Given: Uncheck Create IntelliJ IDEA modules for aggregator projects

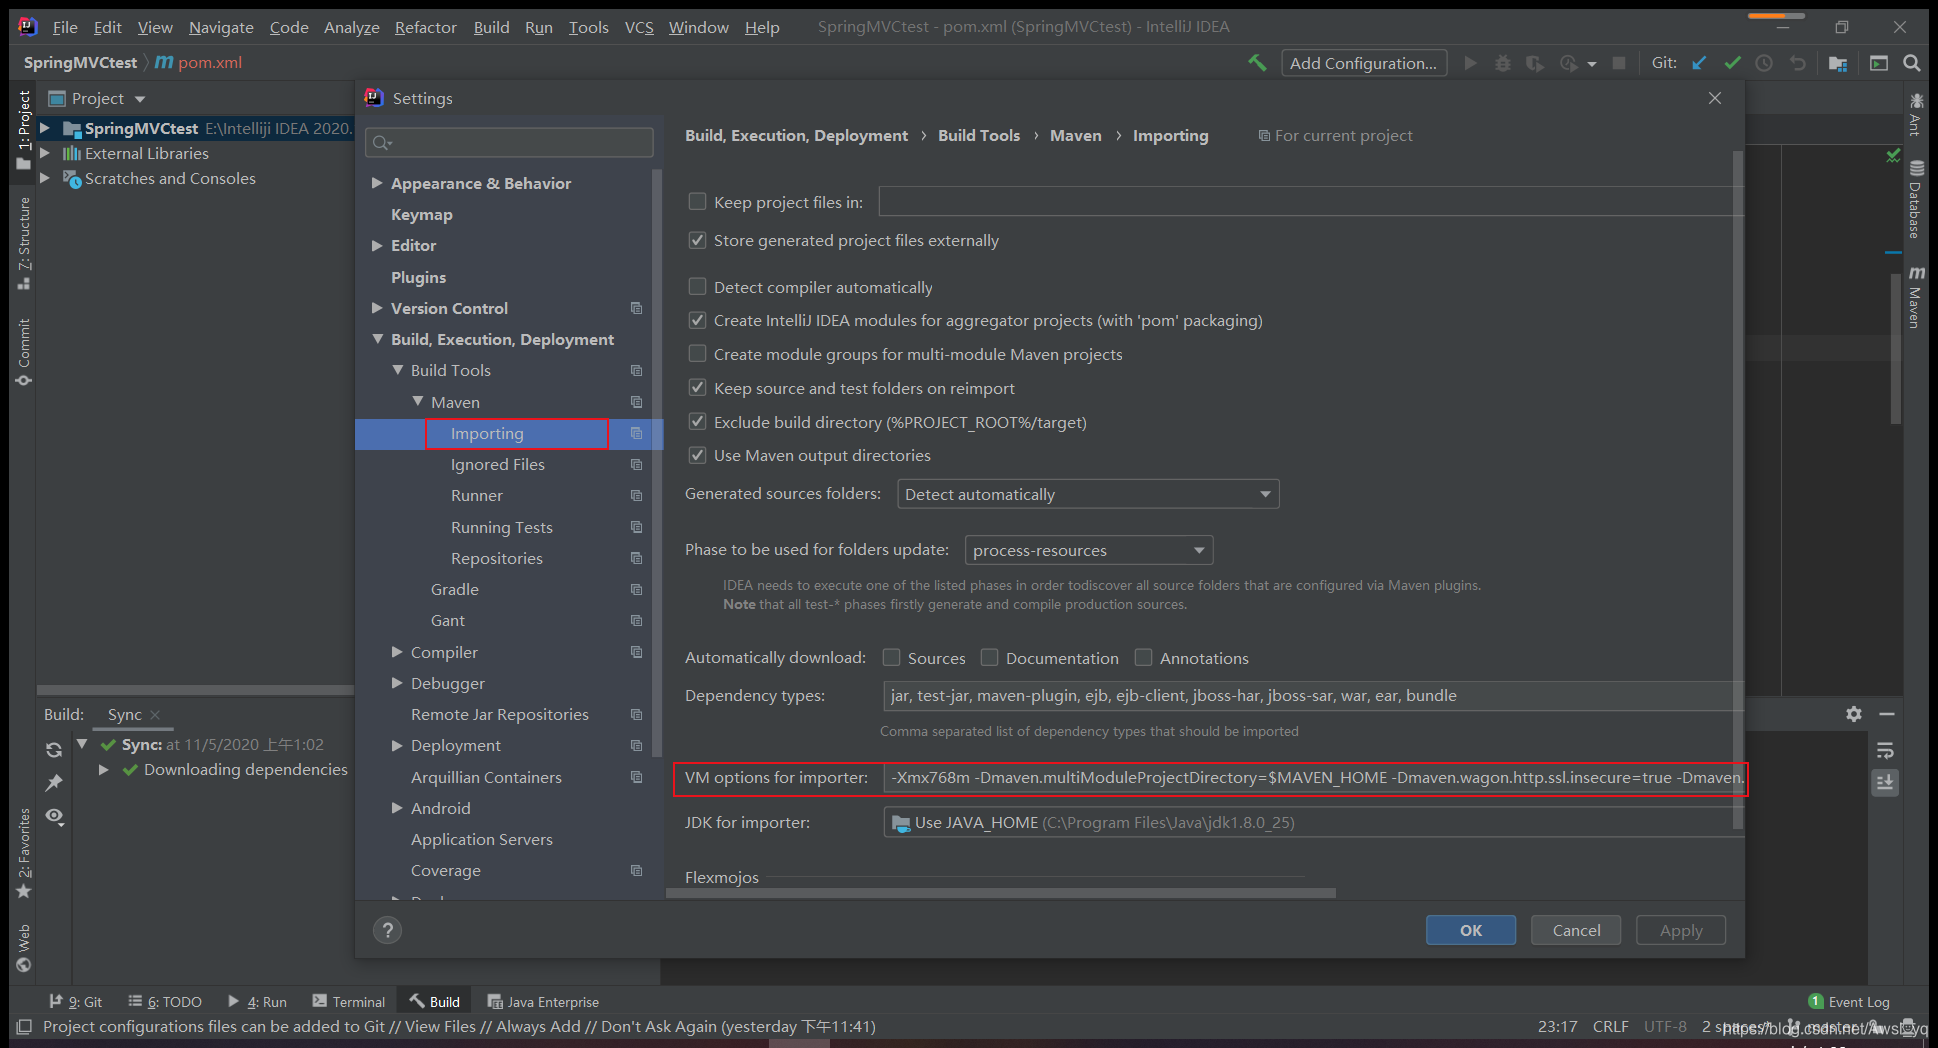Looking at the screenshot, I should coord(697,320).
